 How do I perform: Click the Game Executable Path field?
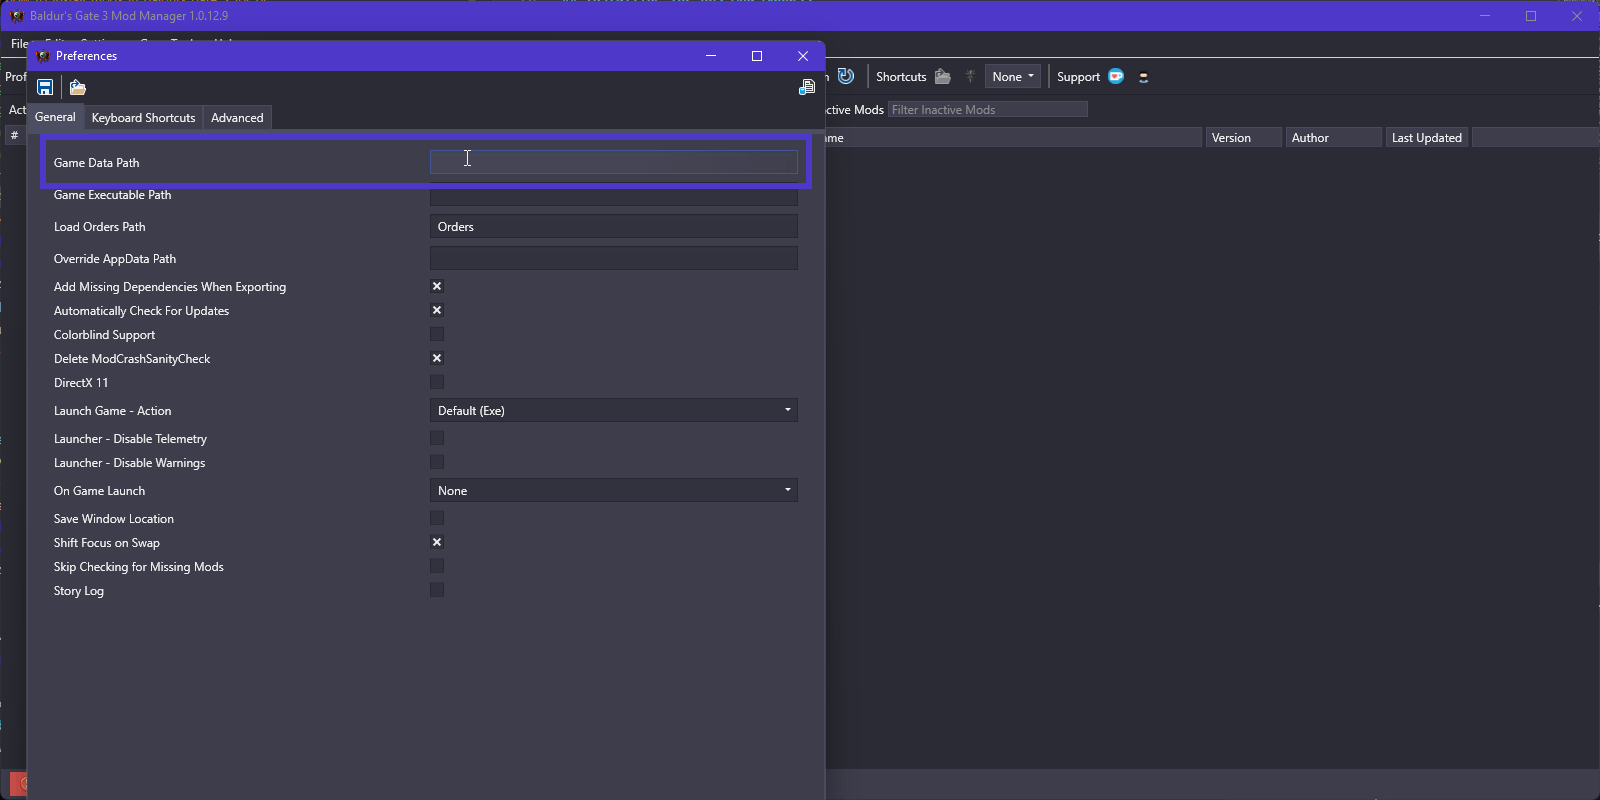614,196
